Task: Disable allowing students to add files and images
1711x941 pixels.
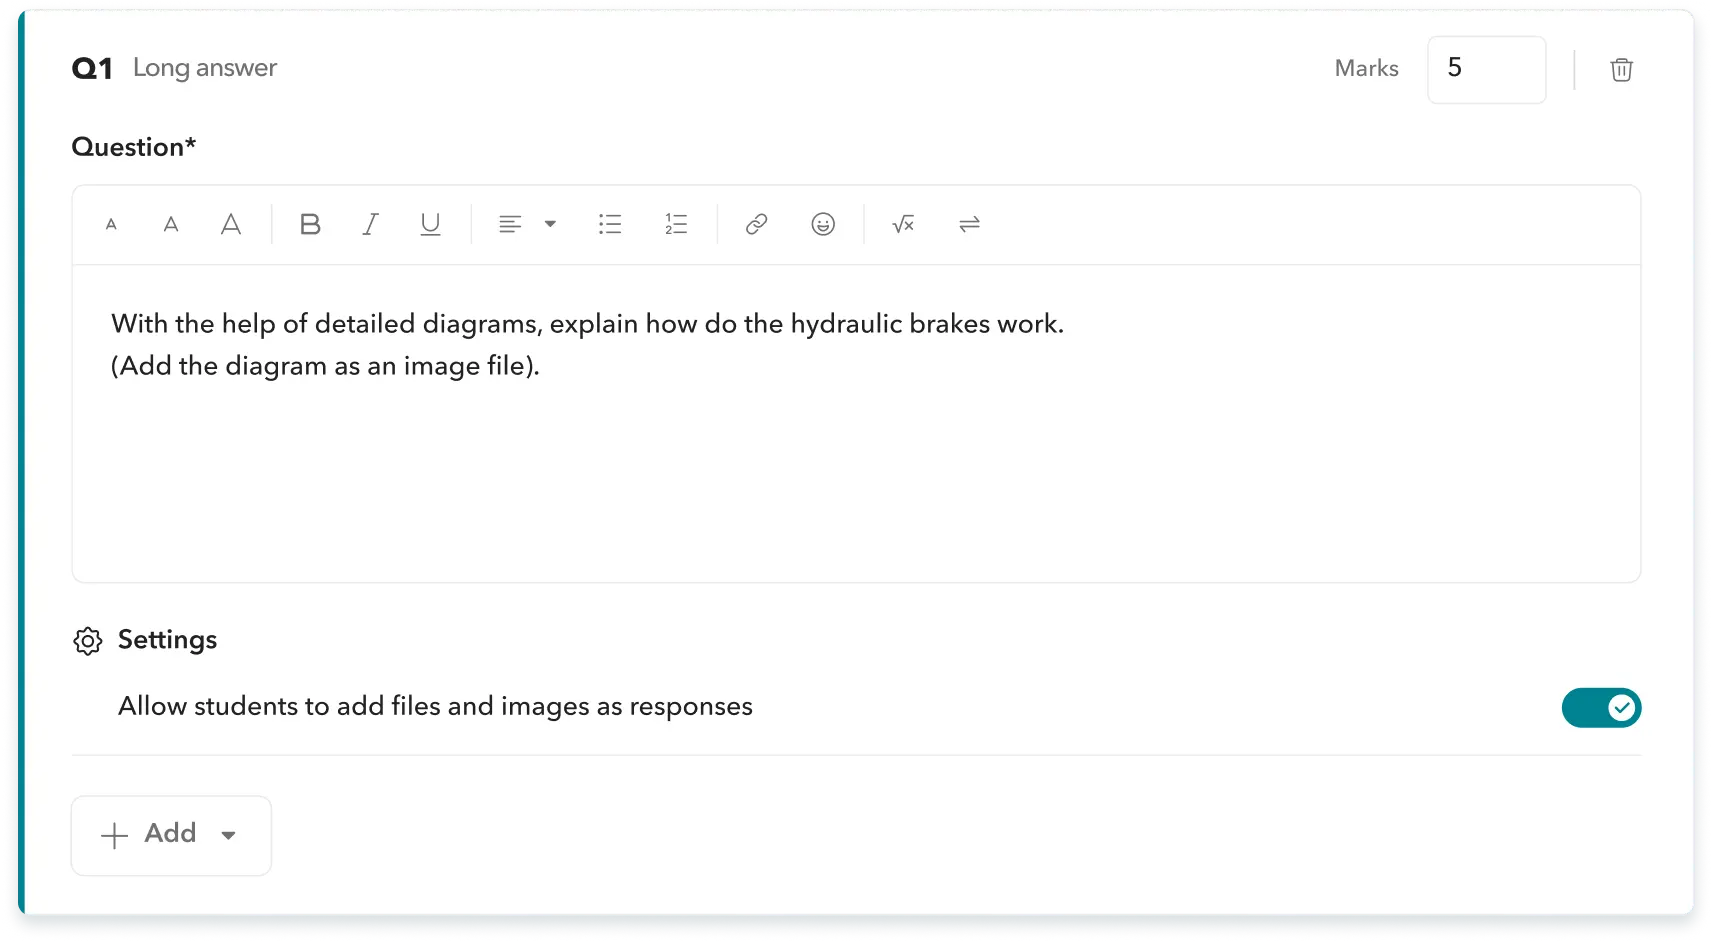Action: tap(1601, 707)
